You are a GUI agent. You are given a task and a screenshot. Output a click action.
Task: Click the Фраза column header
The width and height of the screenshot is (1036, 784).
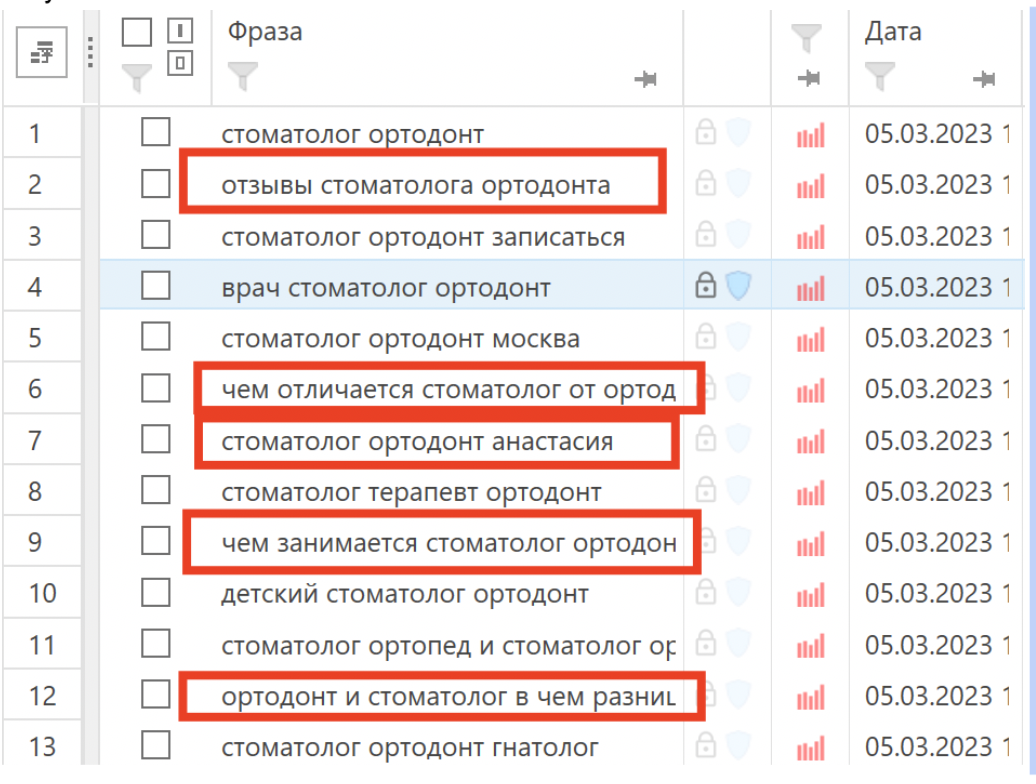[x=265, y=32]
